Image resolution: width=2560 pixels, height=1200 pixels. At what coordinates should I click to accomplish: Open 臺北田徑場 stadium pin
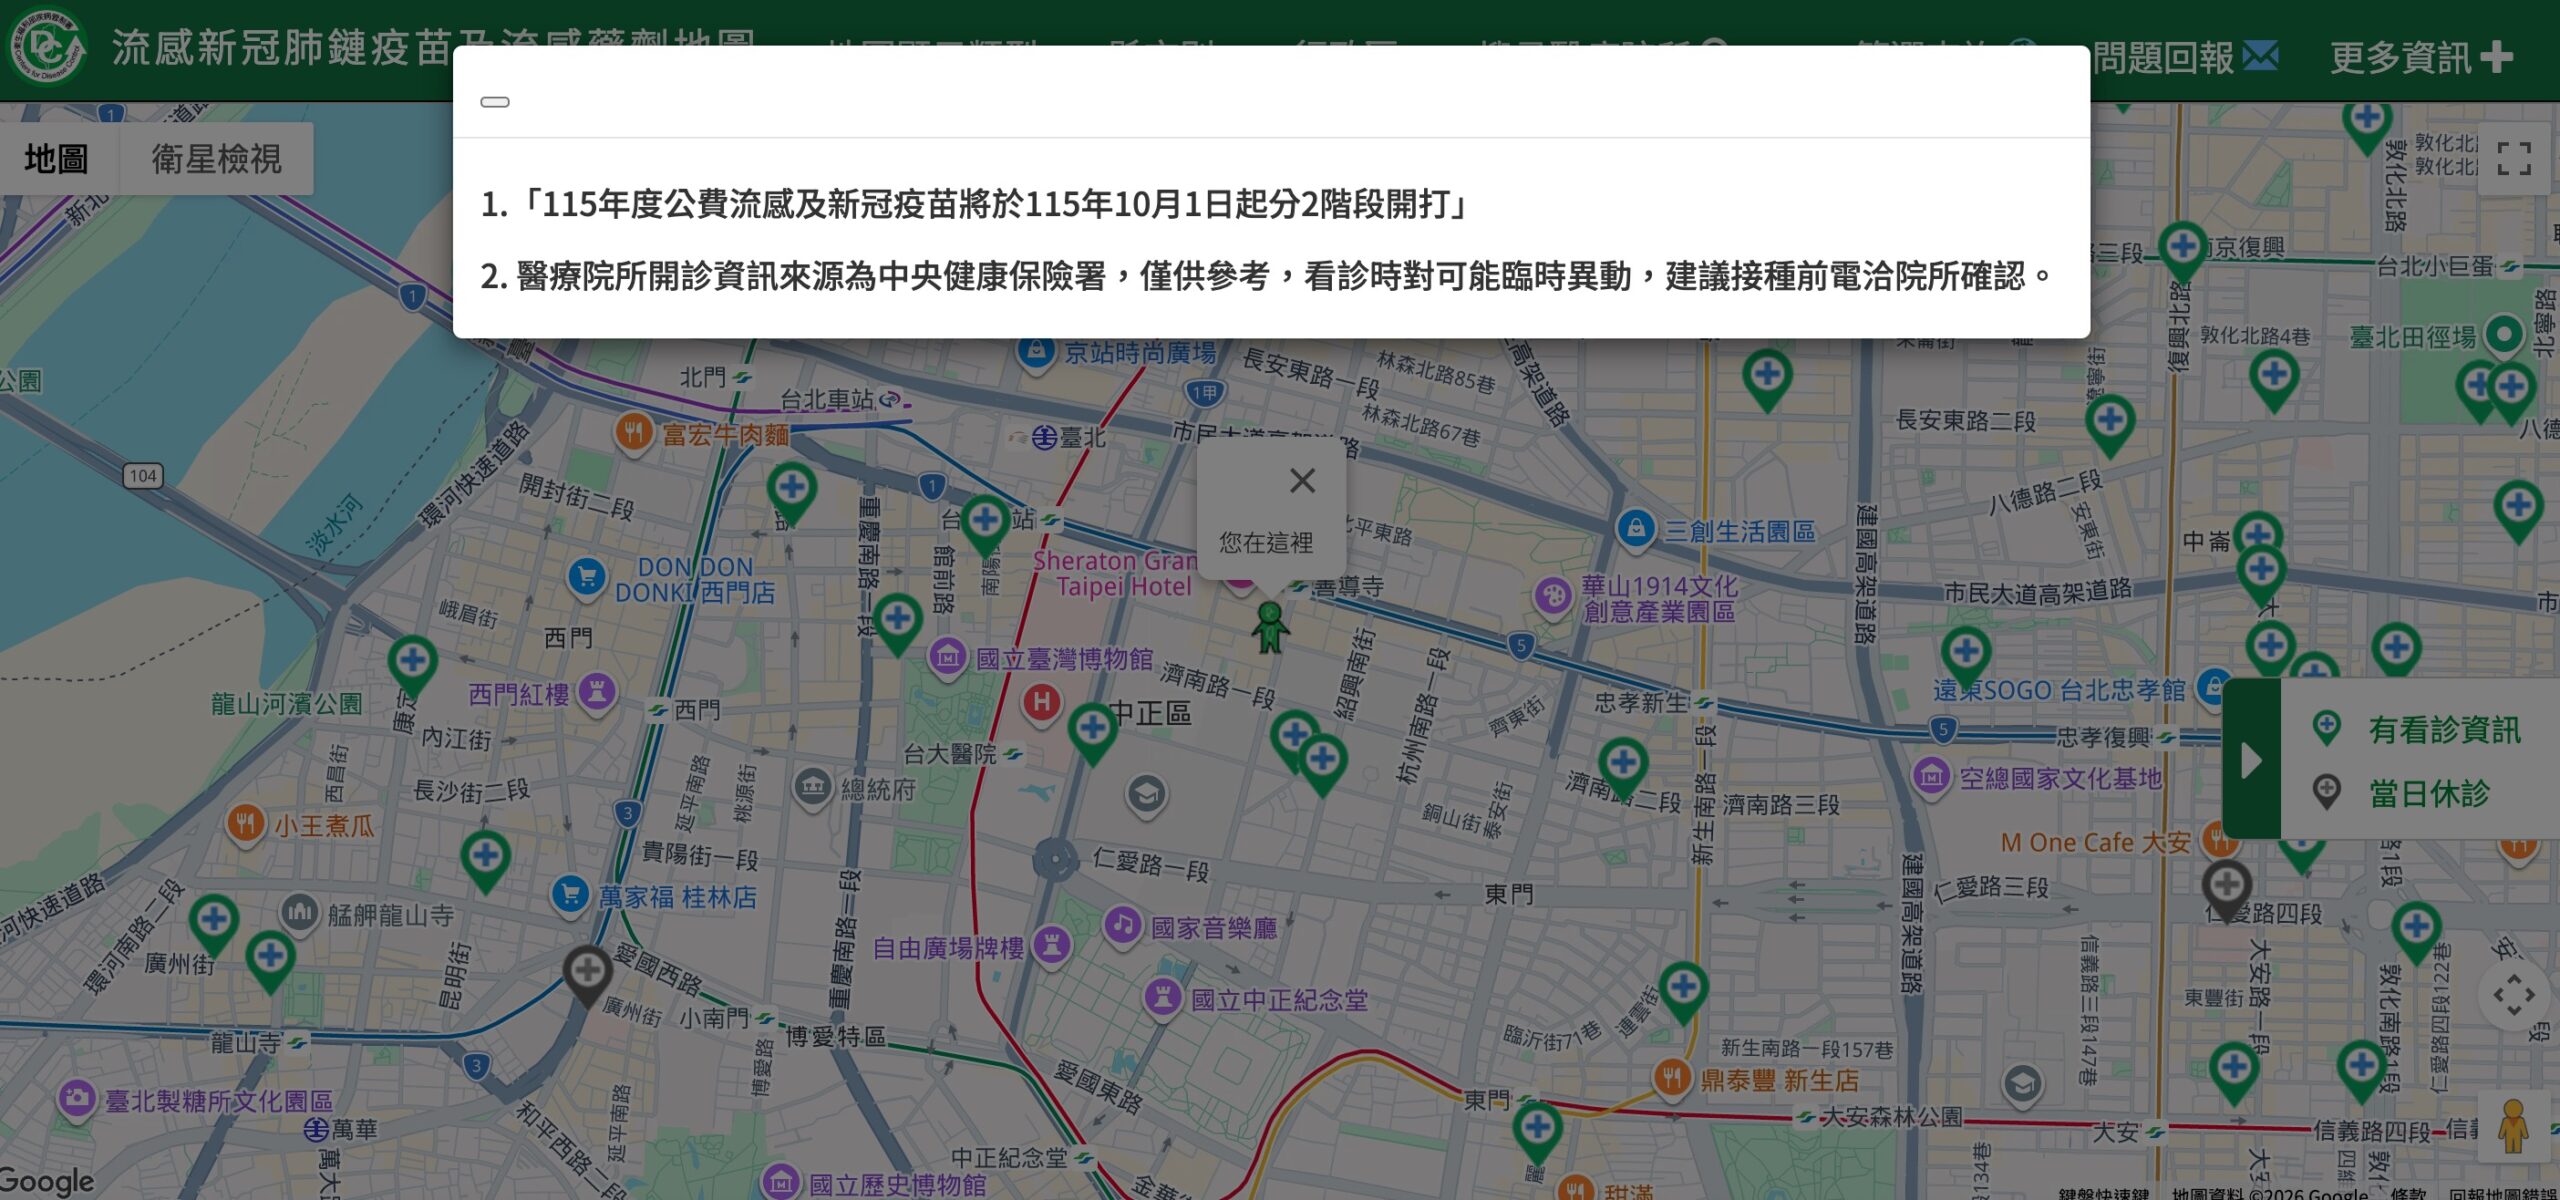pos(2503,336)
